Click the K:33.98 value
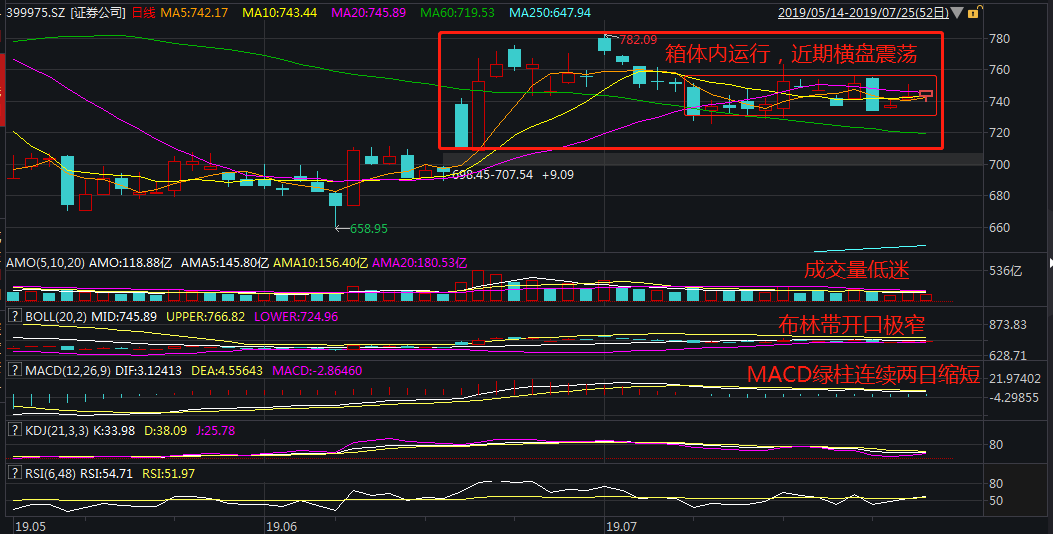 pos(113,431)
